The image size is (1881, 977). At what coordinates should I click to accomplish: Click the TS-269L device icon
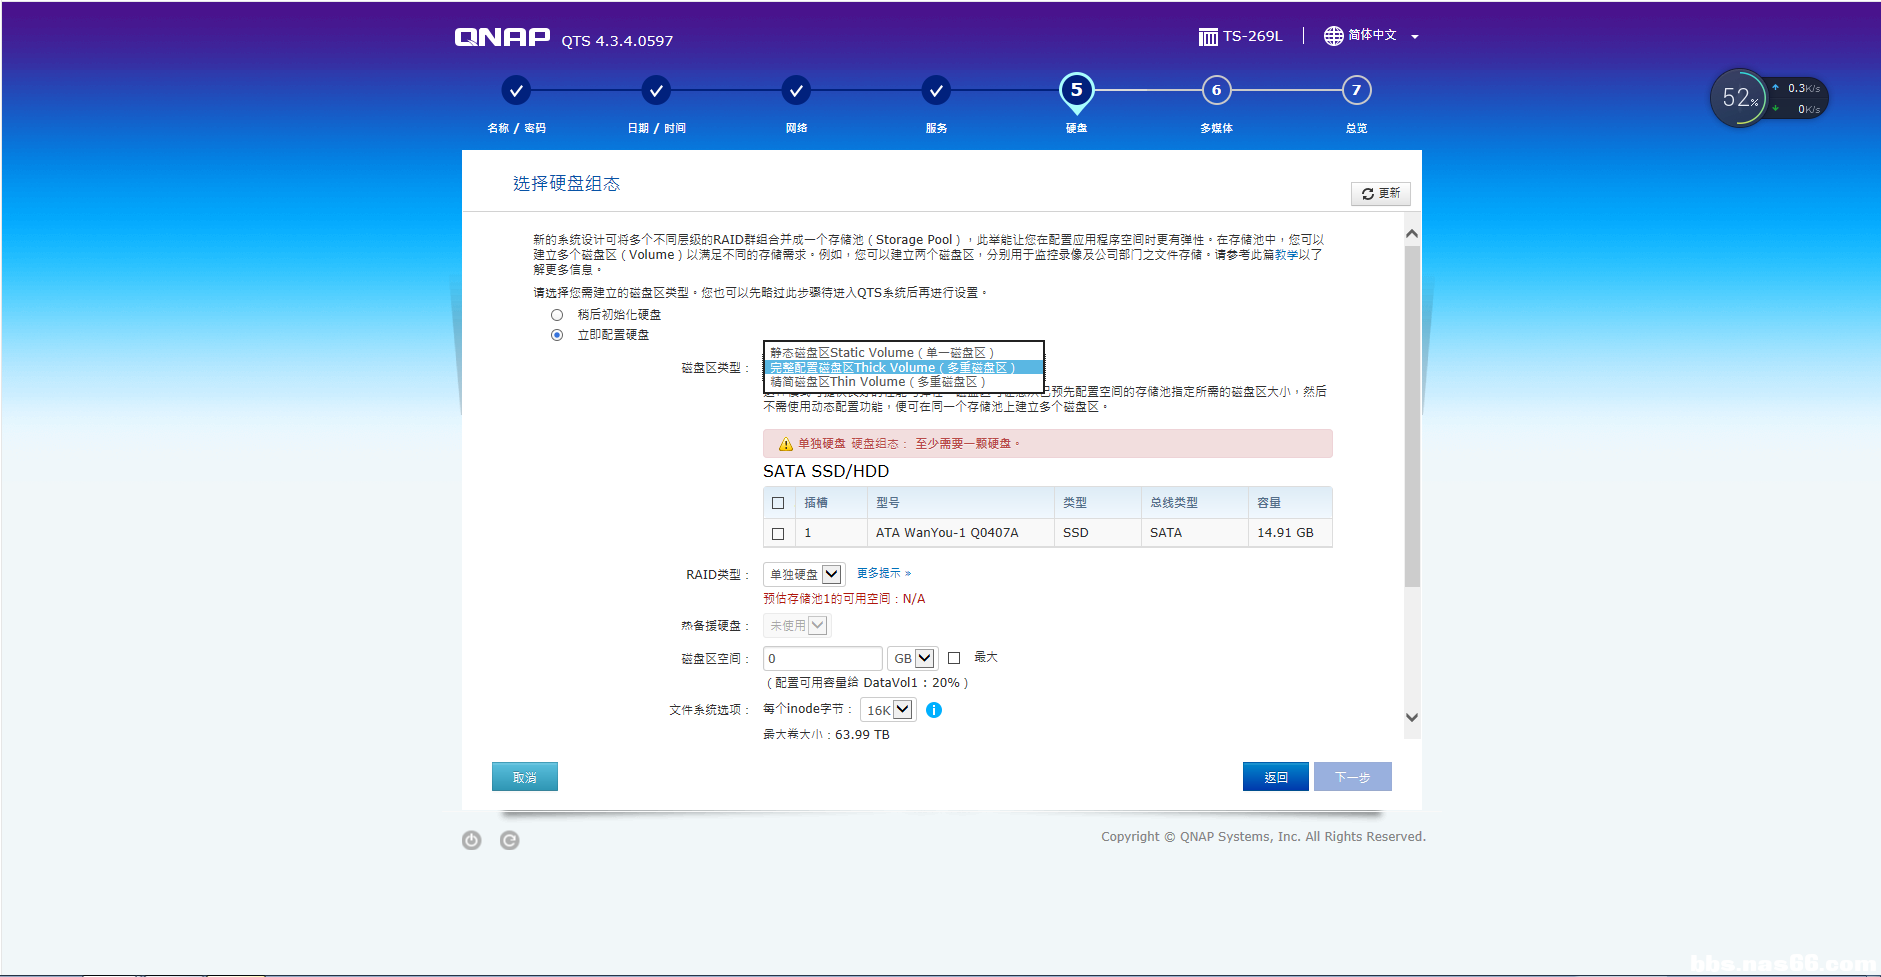1208,35
